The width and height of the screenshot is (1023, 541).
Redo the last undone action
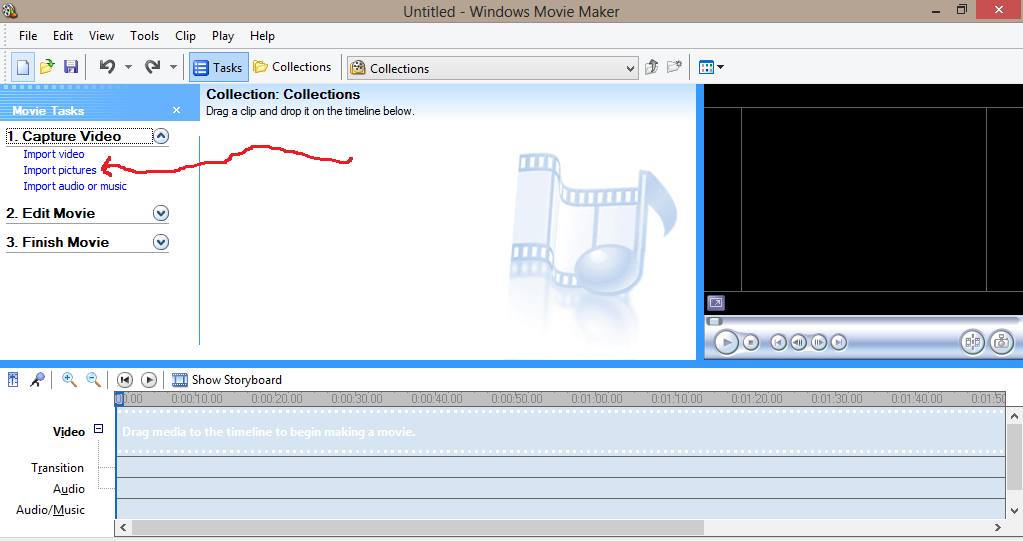pyautogui.click(x=153, y=67)
